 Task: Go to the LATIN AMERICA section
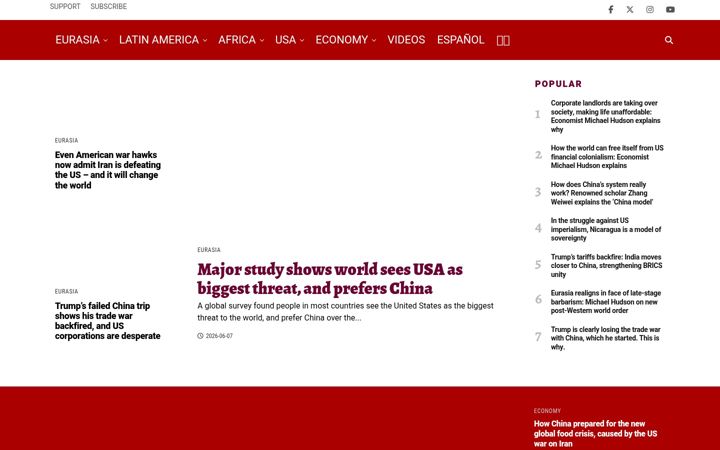(x=159, y=40)
